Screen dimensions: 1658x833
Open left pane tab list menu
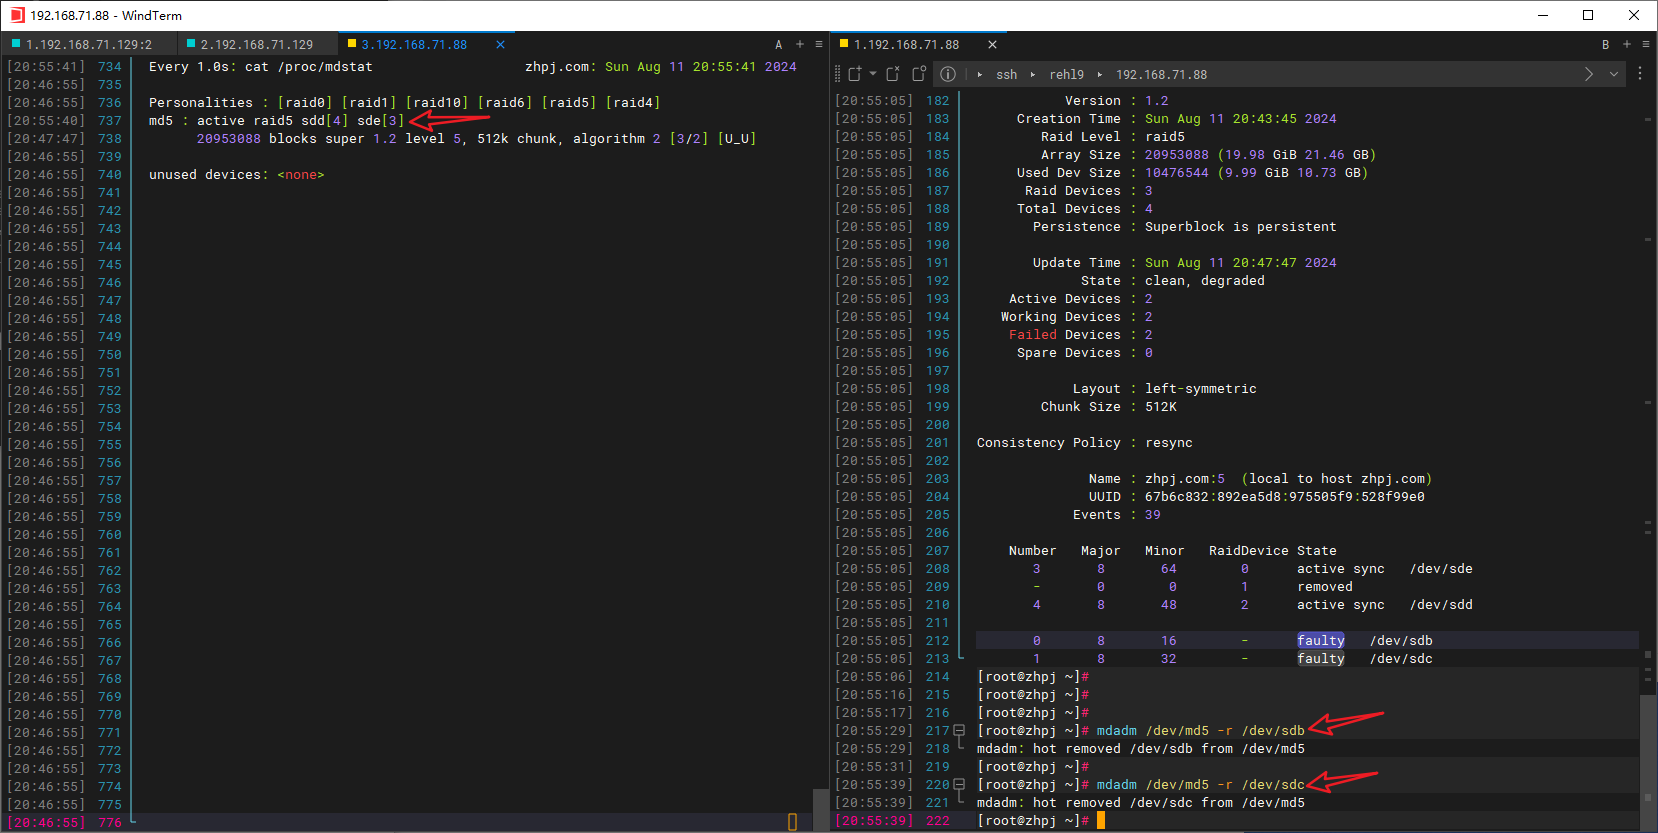pos(819,44)
